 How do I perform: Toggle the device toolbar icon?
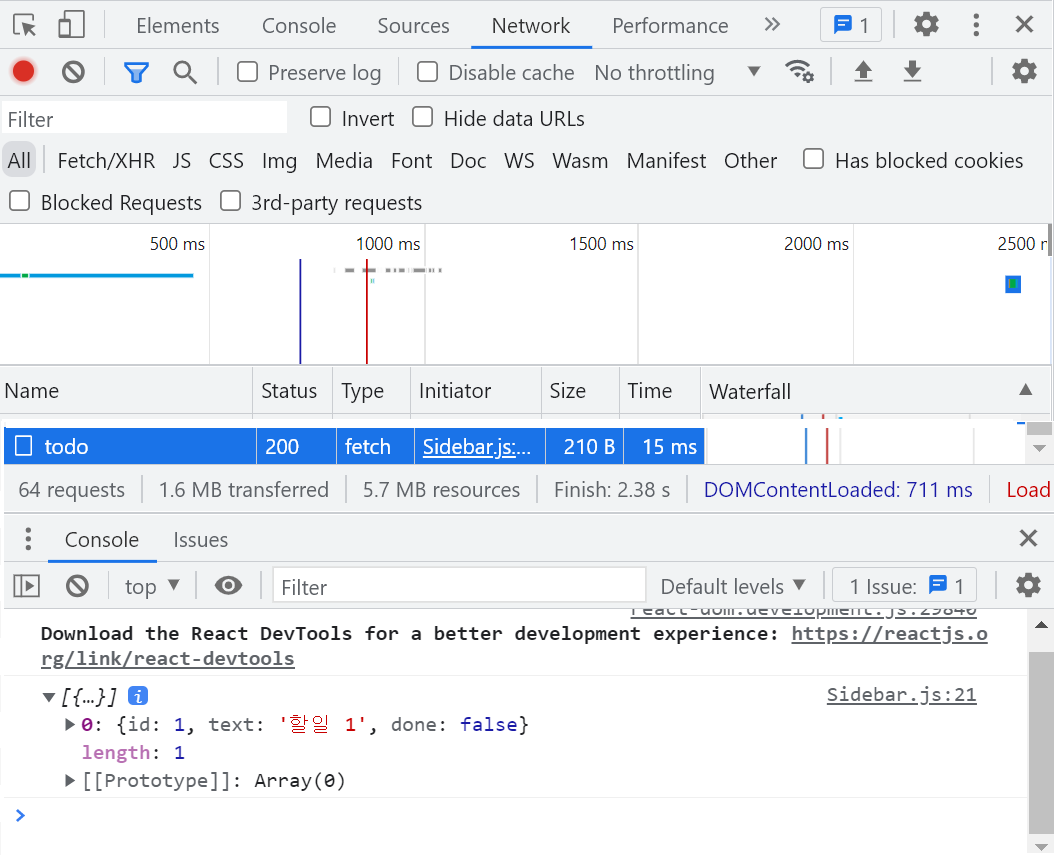coord(71,26)
